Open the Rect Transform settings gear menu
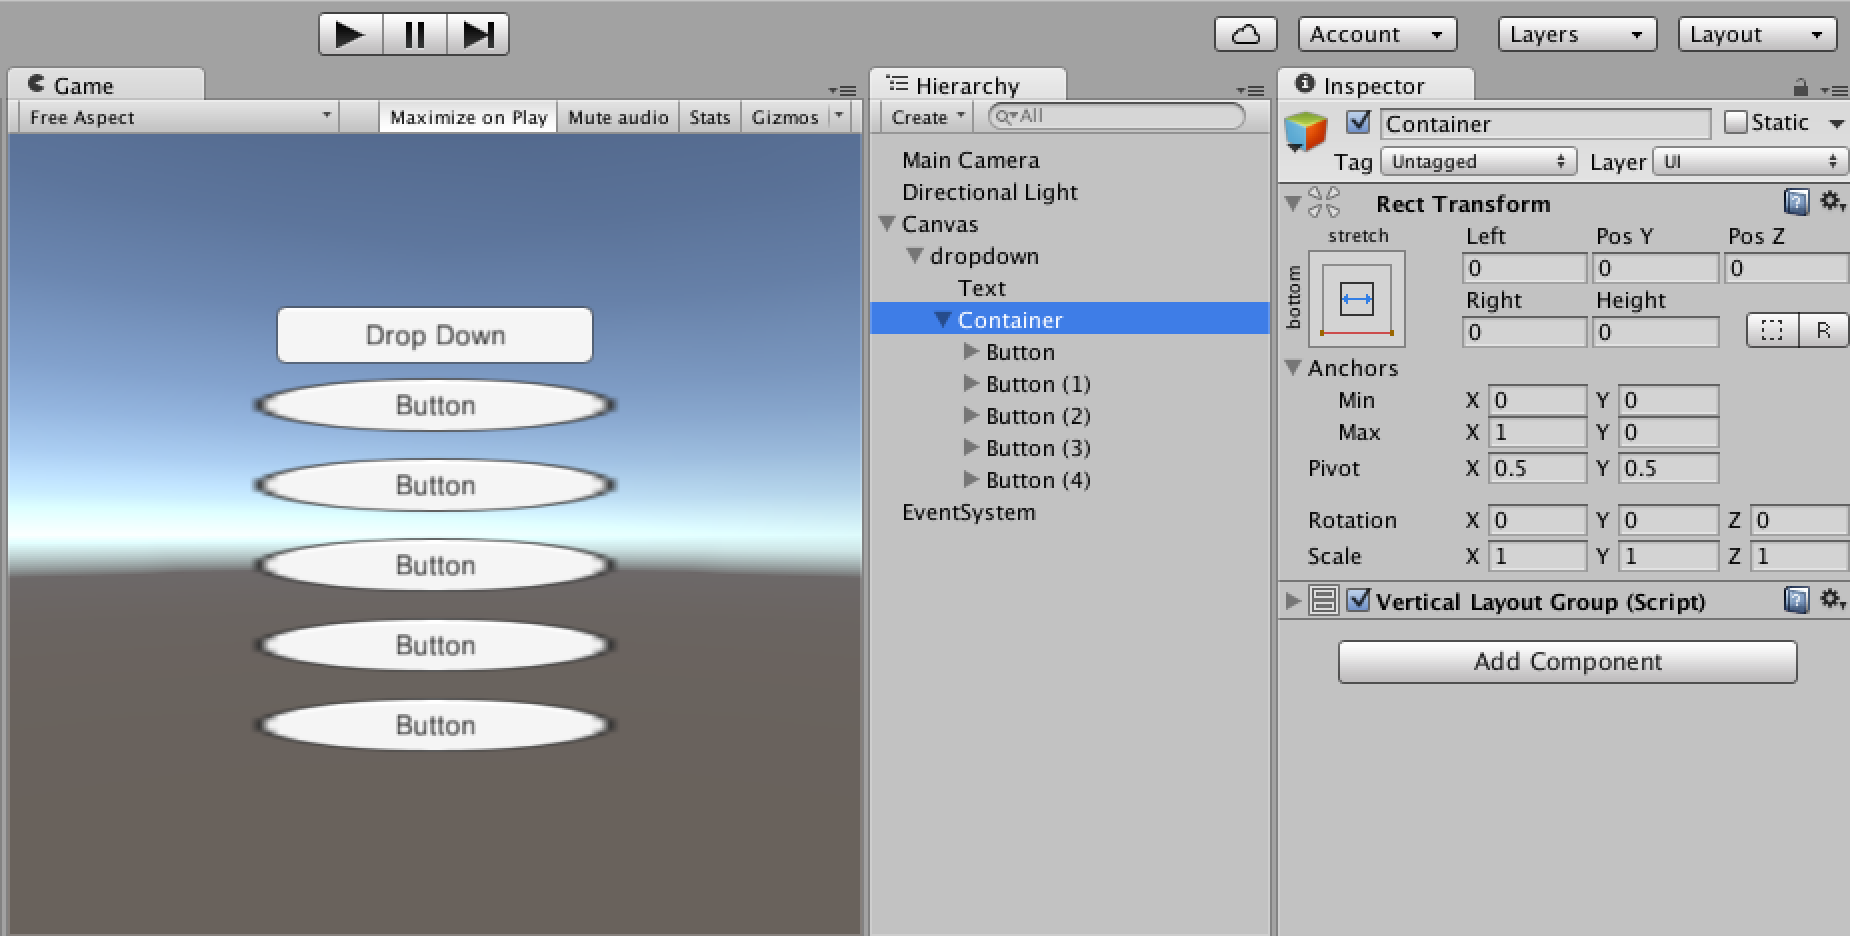 (1833, 202)
